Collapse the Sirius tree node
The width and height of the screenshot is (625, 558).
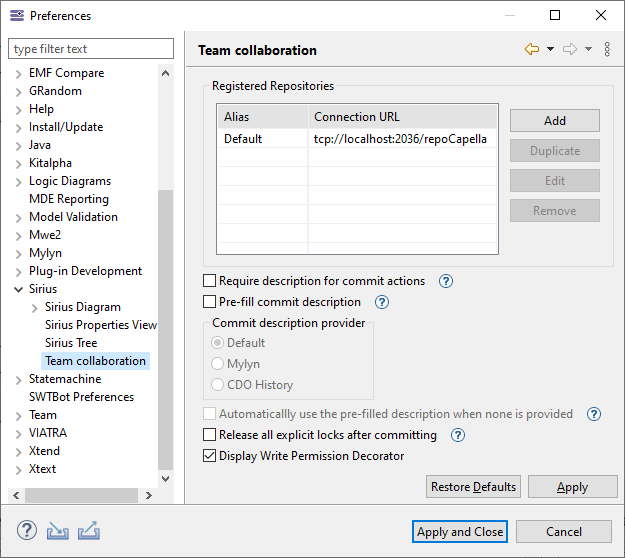tap(19, 289)
